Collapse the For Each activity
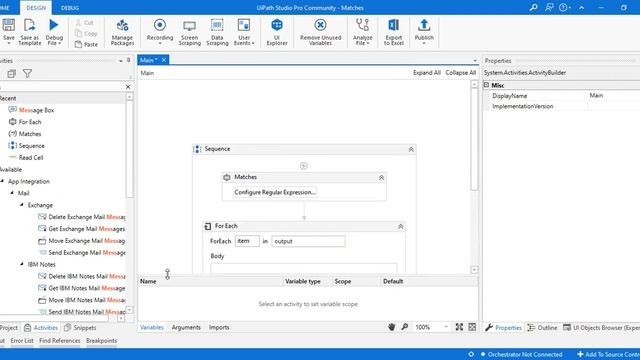Image resolution: width=640 pixels, height=360 pixels. tap(401, 226)
